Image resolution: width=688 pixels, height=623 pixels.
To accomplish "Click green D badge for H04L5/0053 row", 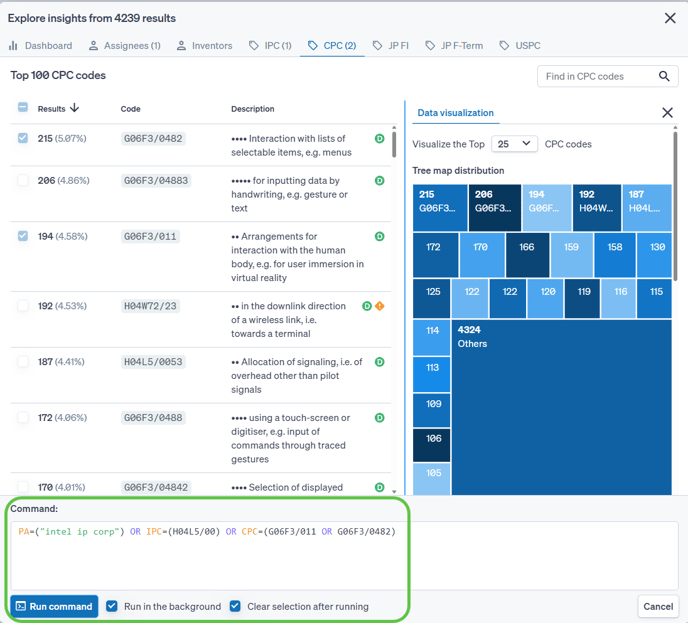I will tap(380, 362).
